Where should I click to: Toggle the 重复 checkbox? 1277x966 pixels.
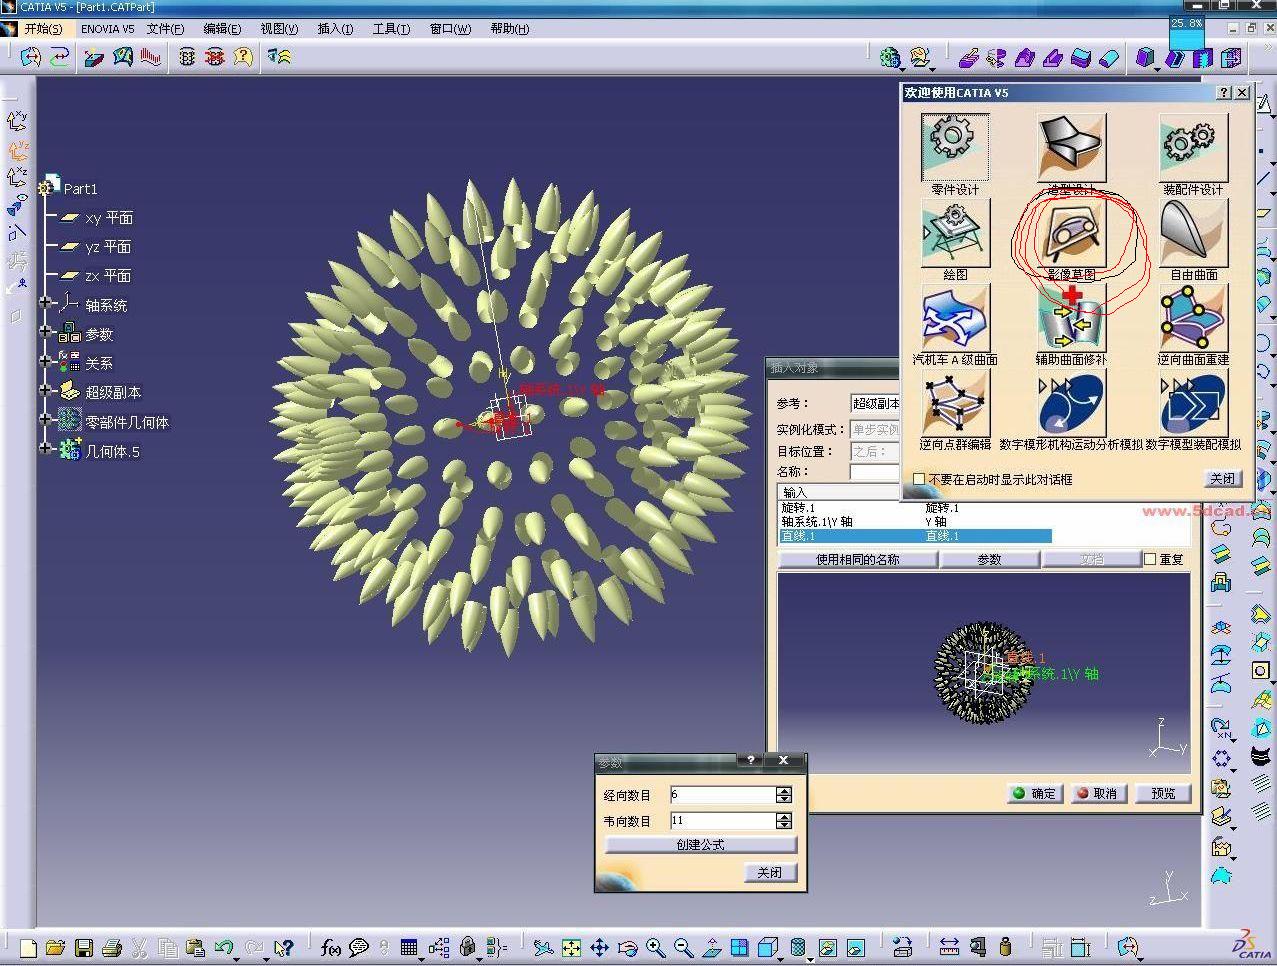coord(1150,559)
